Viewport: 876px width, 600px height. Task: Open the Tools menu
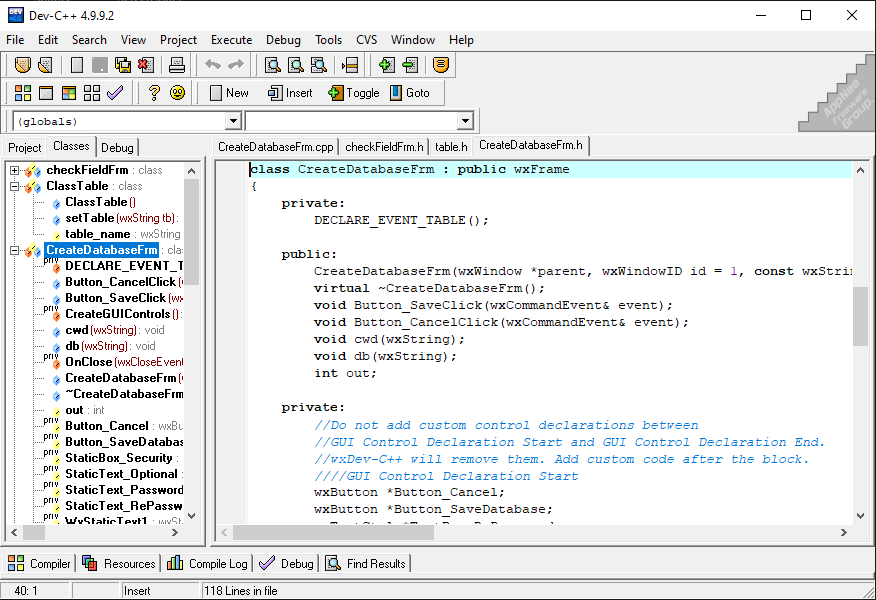[328, 40]
